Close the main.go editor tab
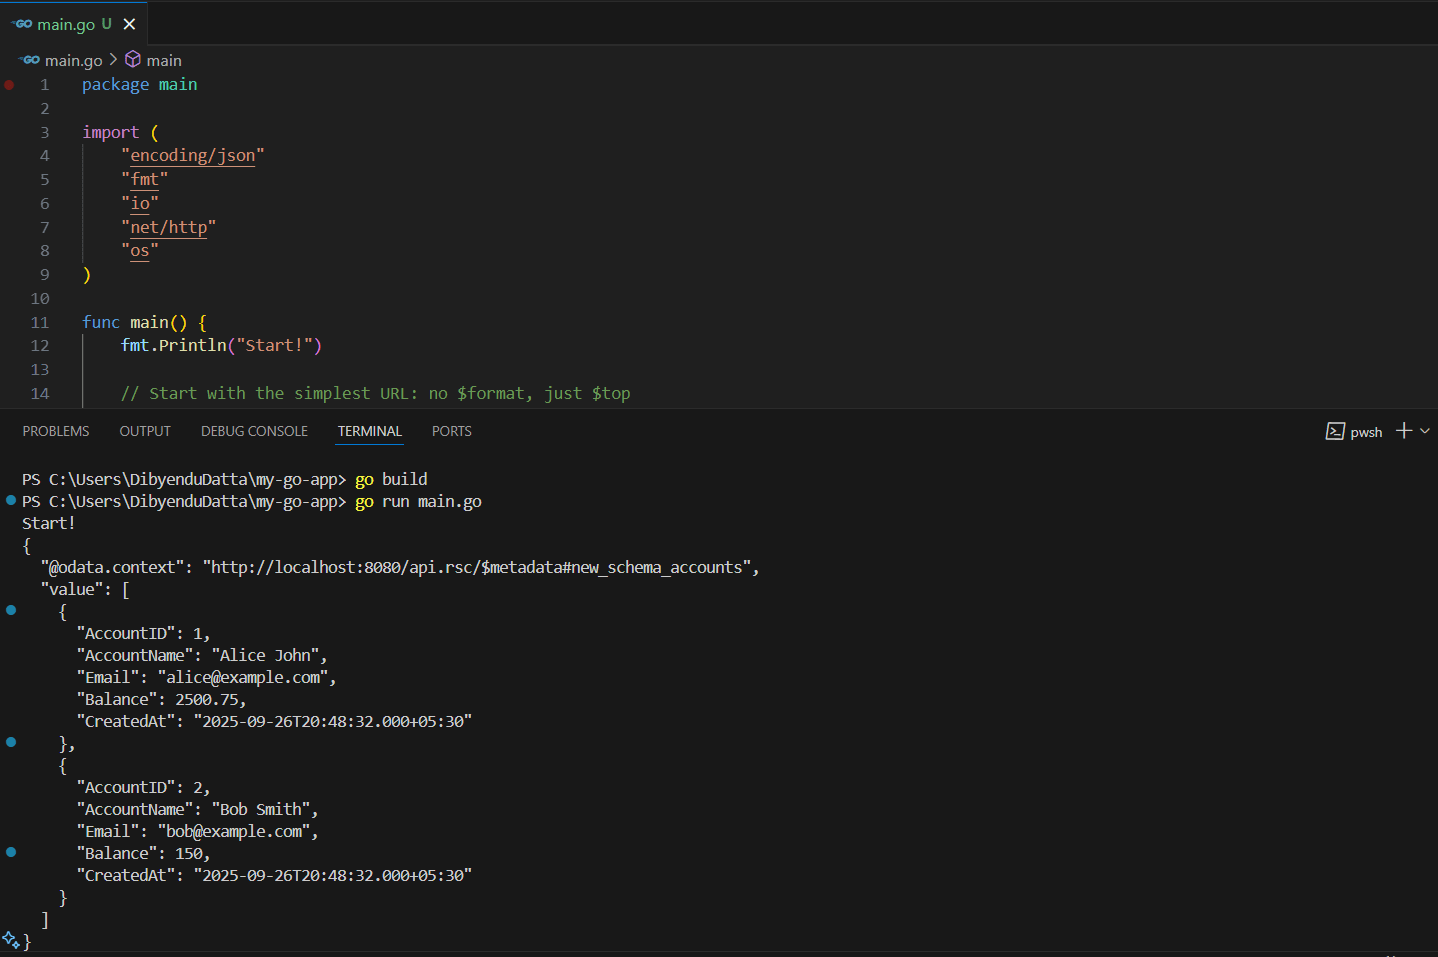Screen dimensions: 1438x957 pos(129,24)
